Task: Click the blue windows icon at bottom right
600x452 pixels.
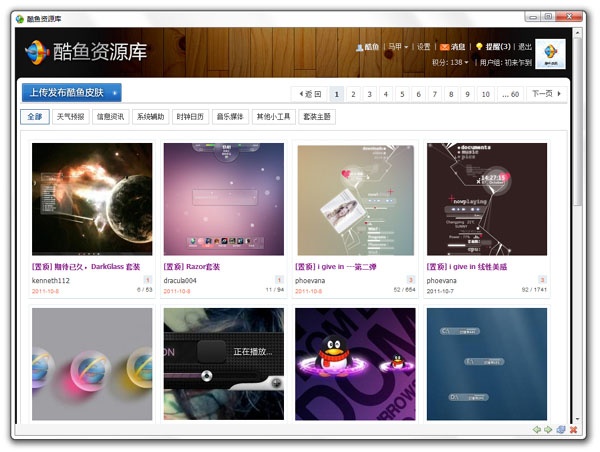Action: coord(561,429)
